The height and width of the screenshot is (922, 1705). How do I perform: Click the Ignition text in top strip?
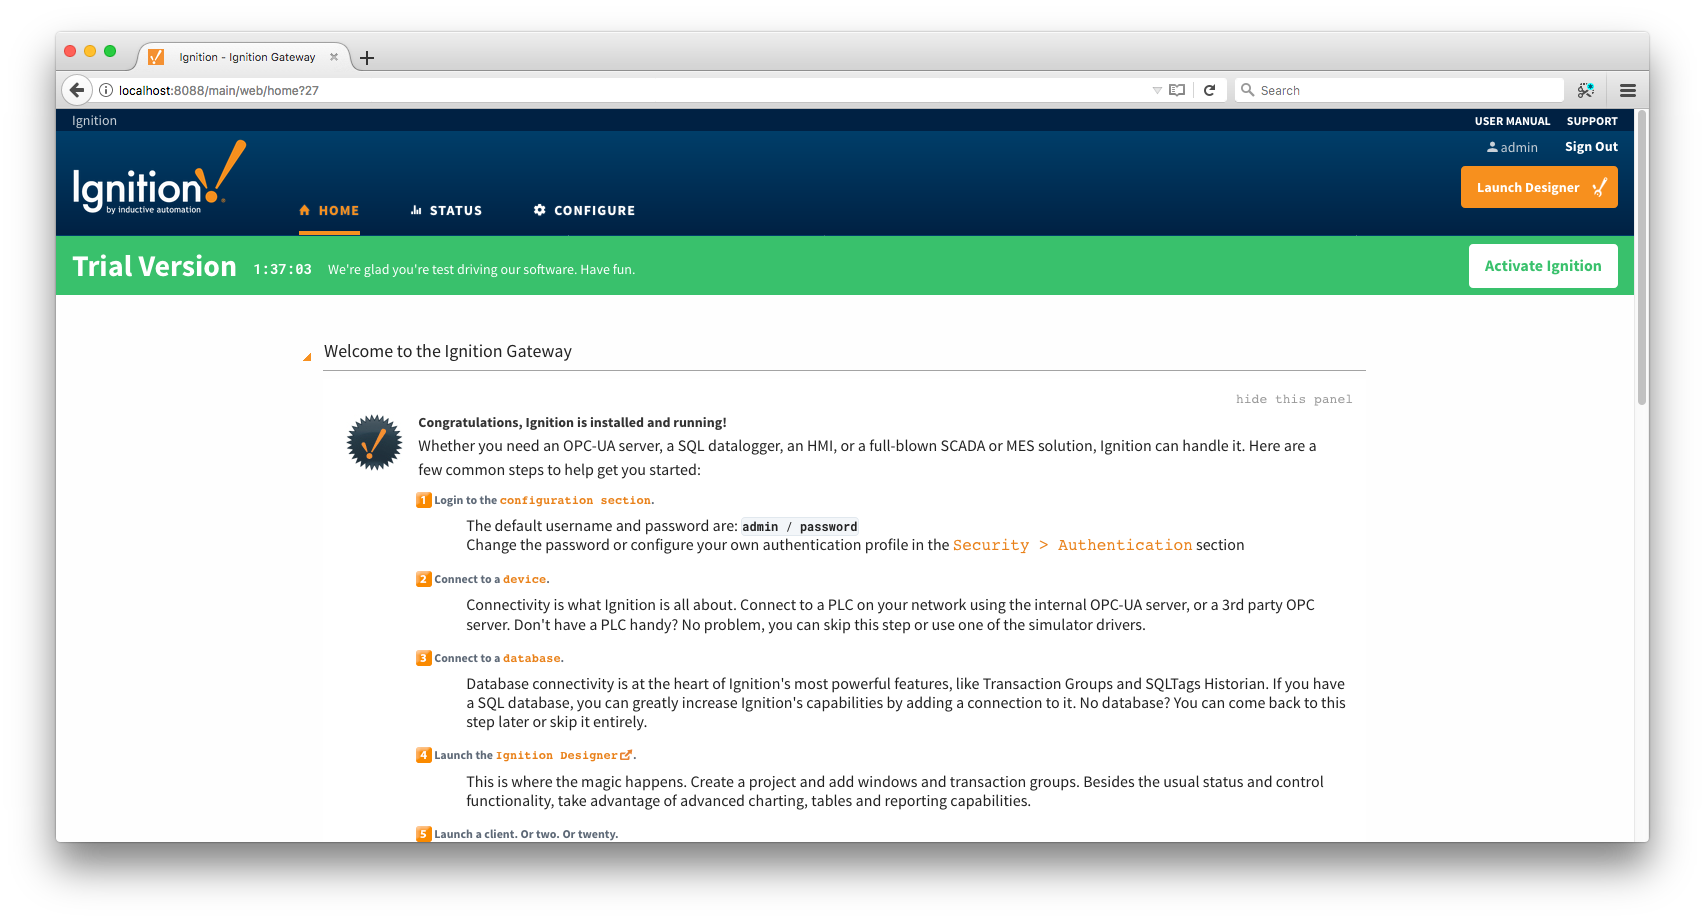pyautogui.click(x=94, y=121)
